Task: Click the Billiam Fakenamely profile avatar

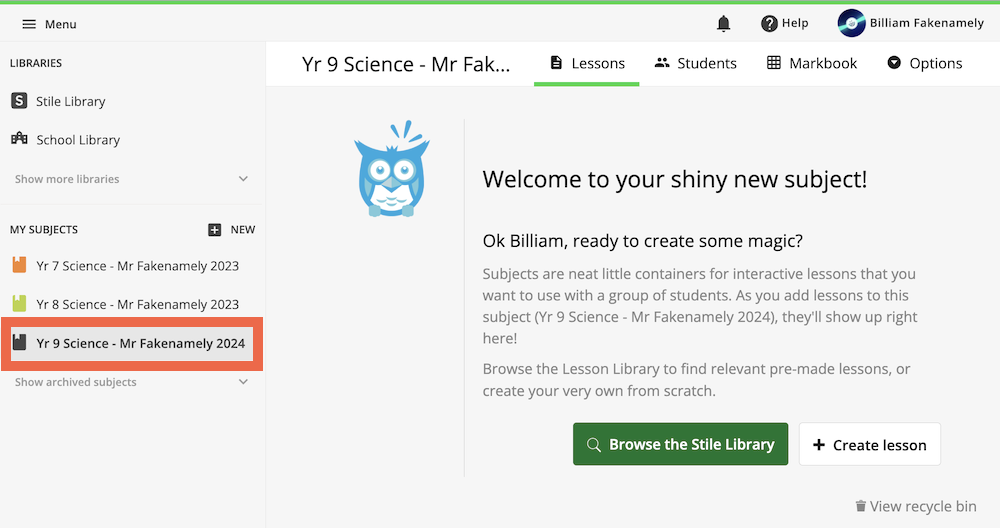Action: (851, 23)
